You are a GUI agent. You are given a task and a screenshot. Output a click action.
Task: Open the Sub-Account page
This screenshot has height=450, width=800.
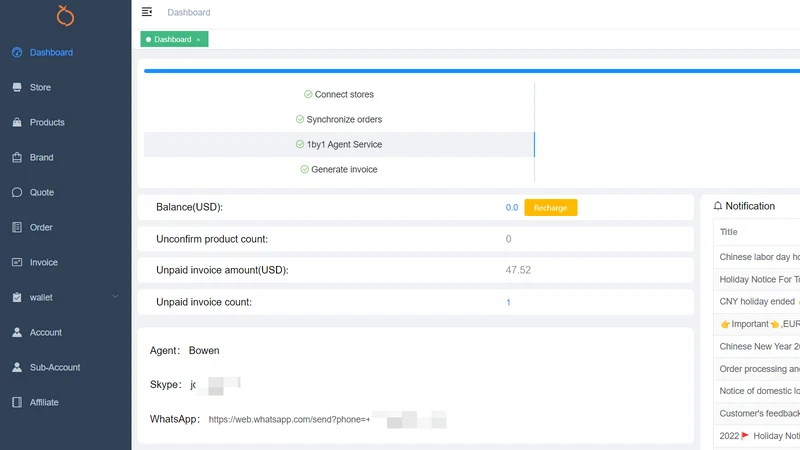(x=55, y=367)
